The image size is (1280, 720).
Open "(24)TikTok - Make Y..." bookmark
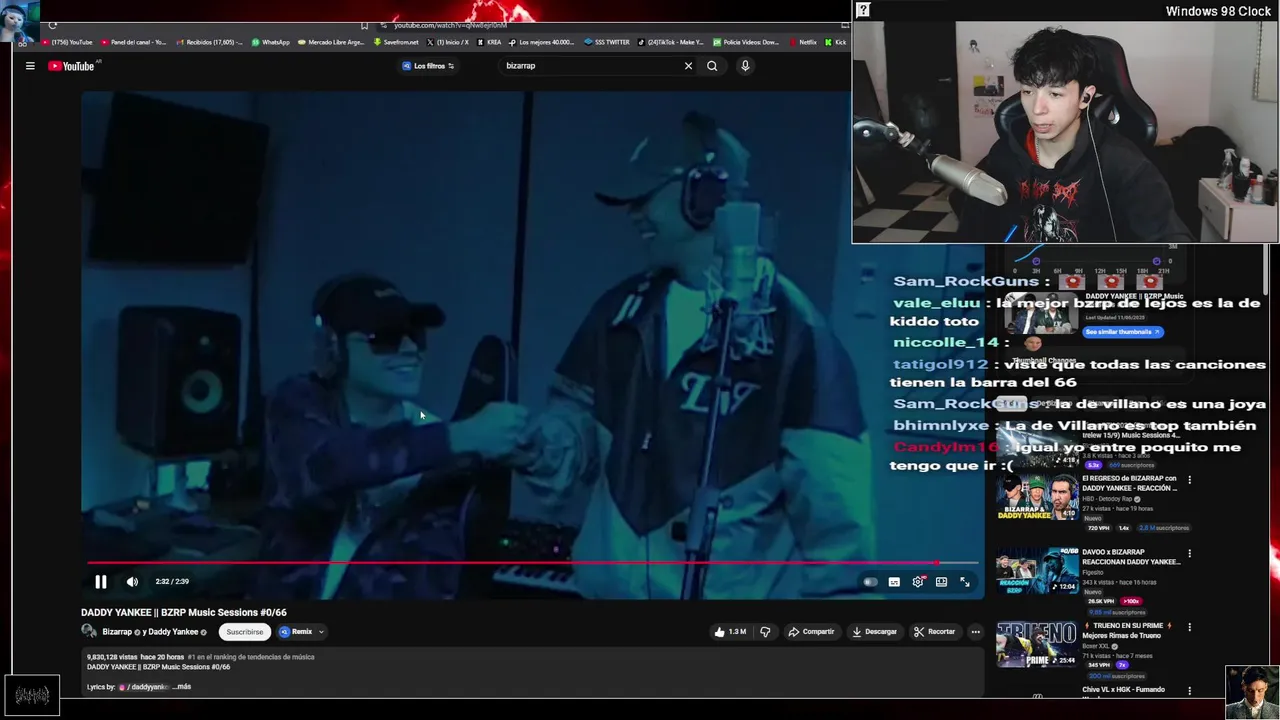[671, 42]
